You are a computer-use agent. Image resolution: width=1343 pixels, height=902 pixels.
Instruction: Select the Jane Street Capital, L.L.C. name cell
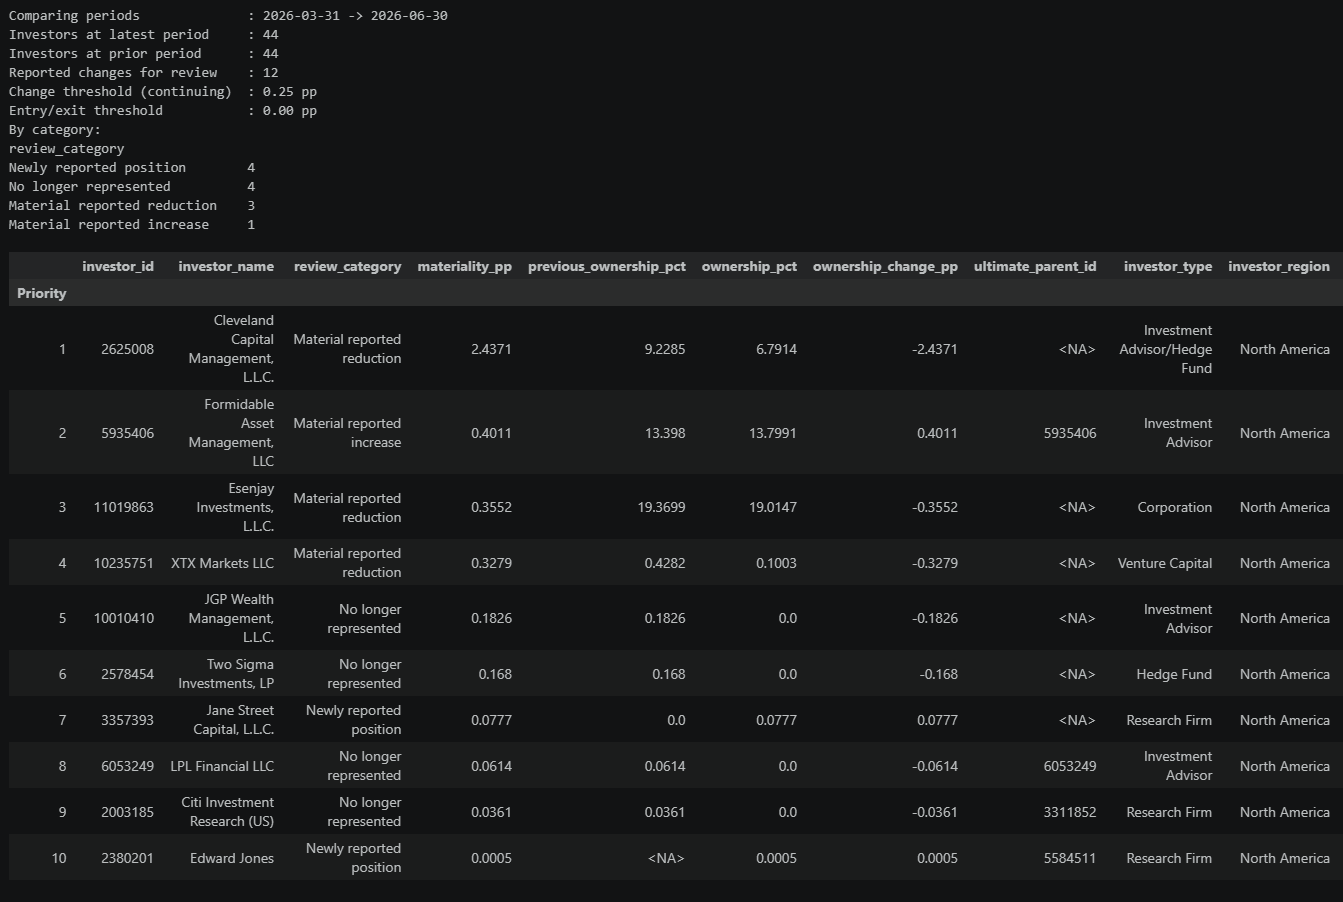234,720
